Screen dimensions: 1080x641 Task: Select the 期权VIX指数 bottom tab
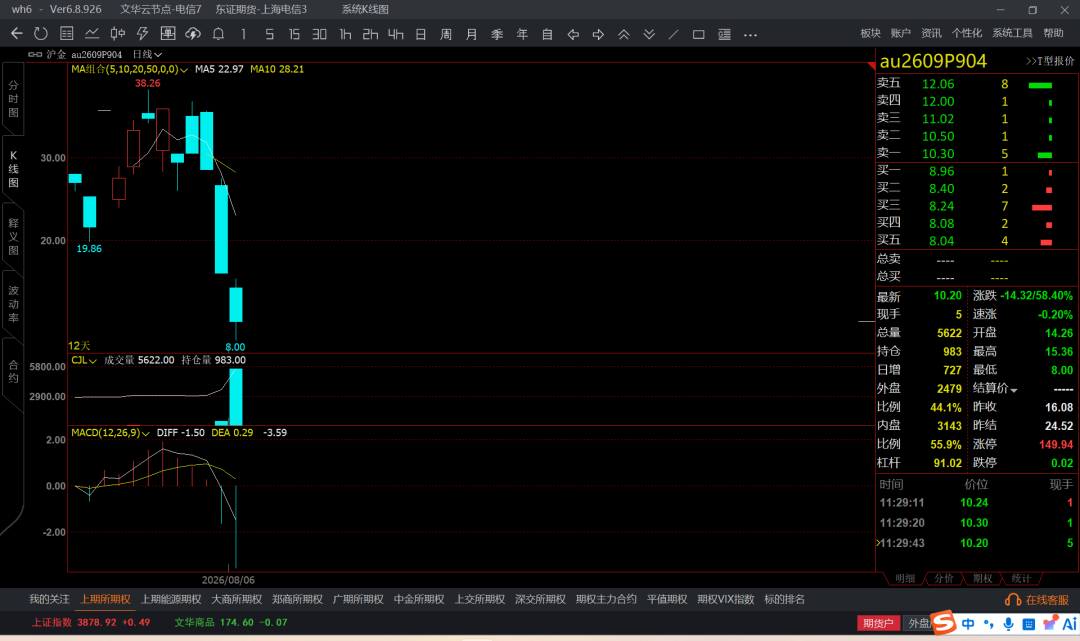pyautogui.click(x=725, y=600)
